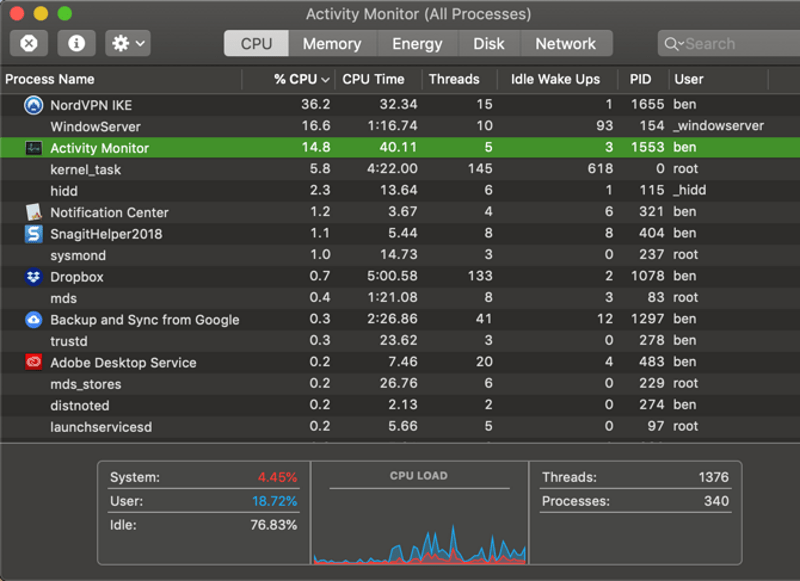The height and width of the screenshot is (581, 800).
Task: Select the sysmond process row
Action: (x=400, y=255)
